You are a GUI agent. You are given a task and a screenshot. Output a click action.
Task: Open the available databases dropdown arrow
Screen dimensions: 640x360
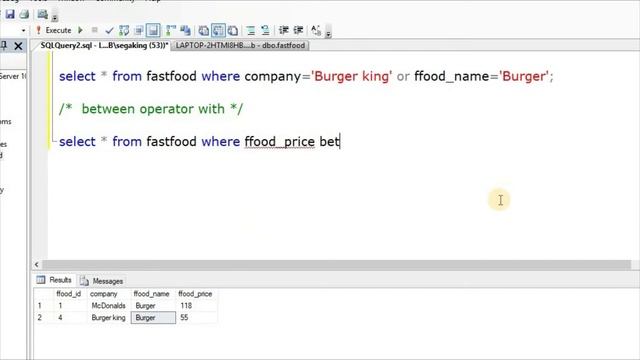[23, 31]
